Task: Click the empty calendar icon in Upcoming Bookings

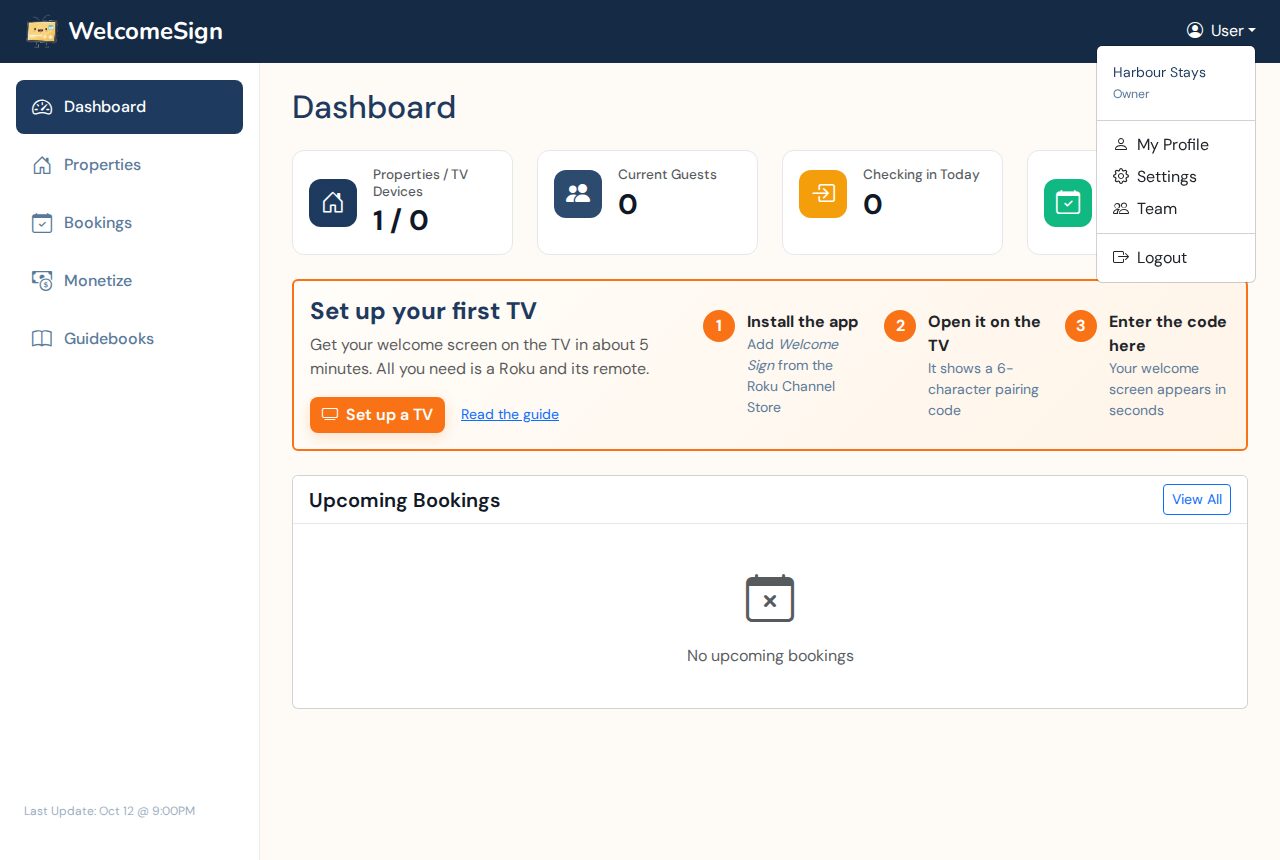Action: pyautogui.click(x=770, y=599)
